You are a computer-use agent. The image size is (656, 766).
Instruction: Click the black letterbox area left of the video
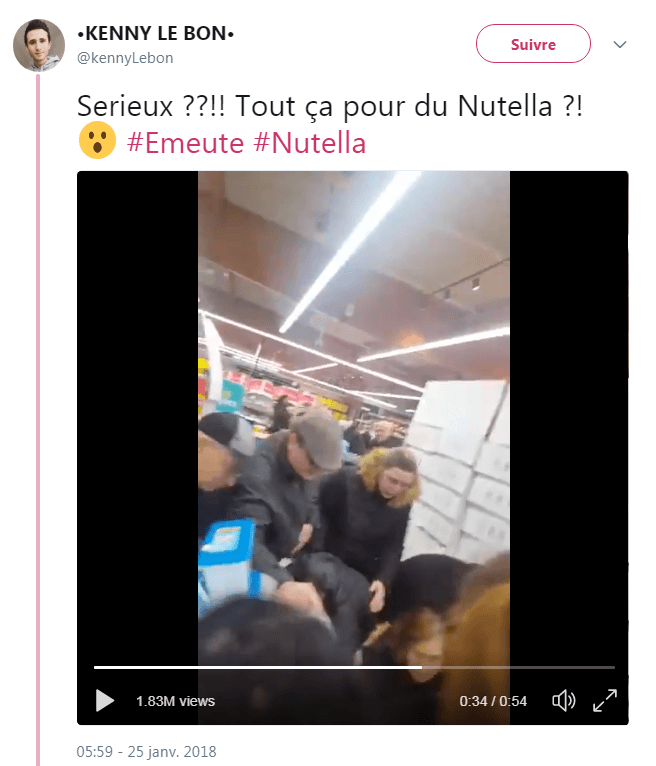[x=138, y=415]
